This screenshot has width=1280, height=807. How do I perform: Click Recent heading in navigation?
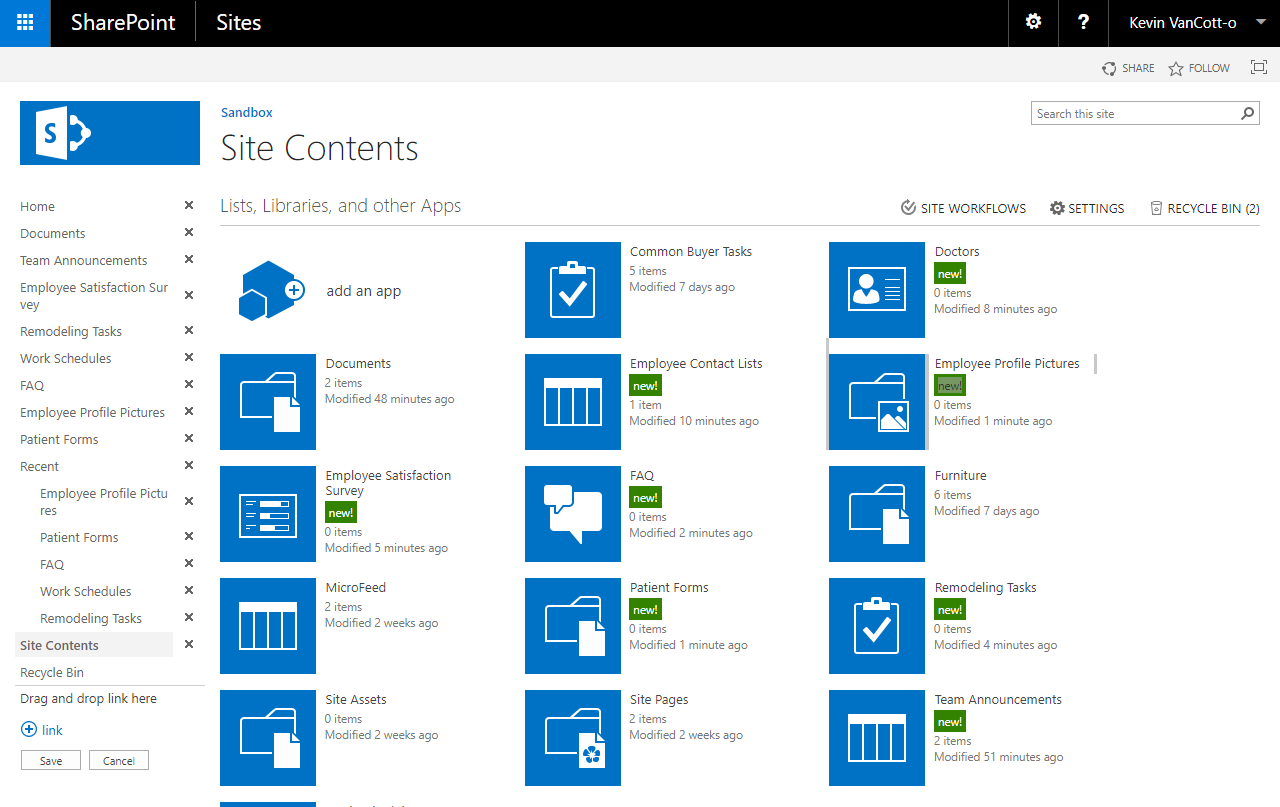coord(40,466)
